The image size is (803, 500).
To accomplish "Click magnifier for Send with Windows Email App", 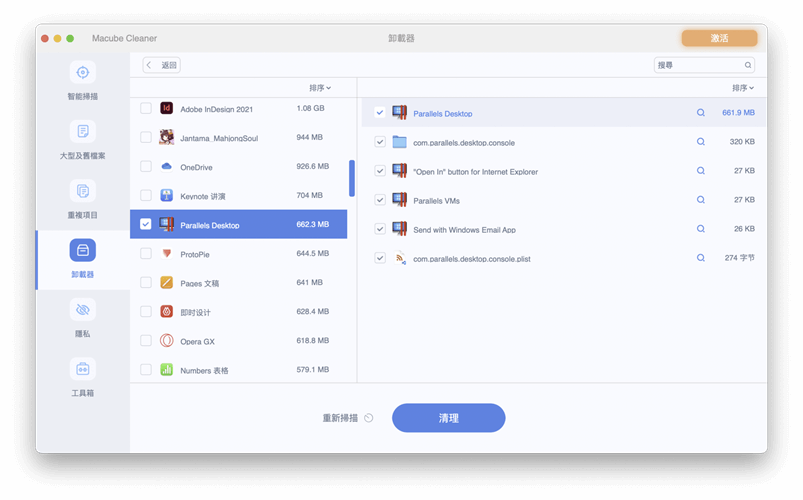I will (x=701, y=229).
